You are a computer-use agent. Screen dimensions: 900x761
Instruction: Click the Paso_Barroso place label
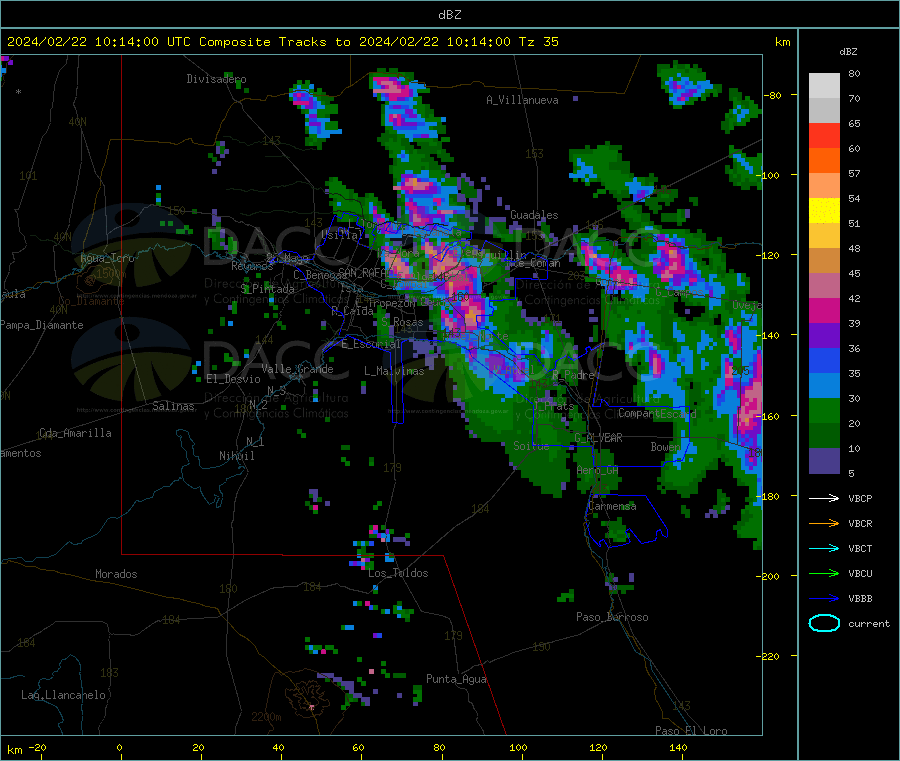click(612, 617)
